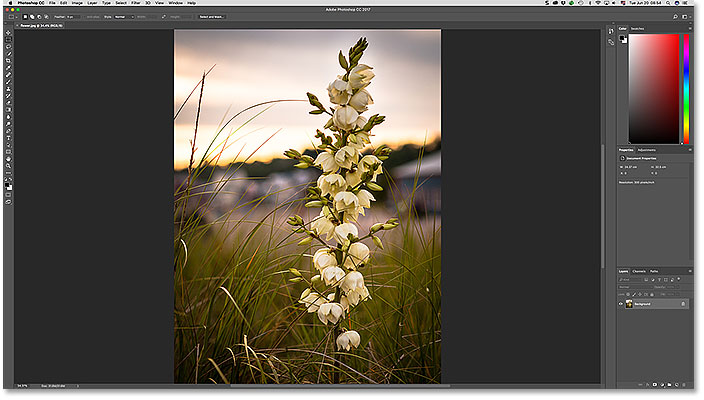Screen dimensions: 704x400
Task: Select the Gradient tool
Action: coord(8,110)
